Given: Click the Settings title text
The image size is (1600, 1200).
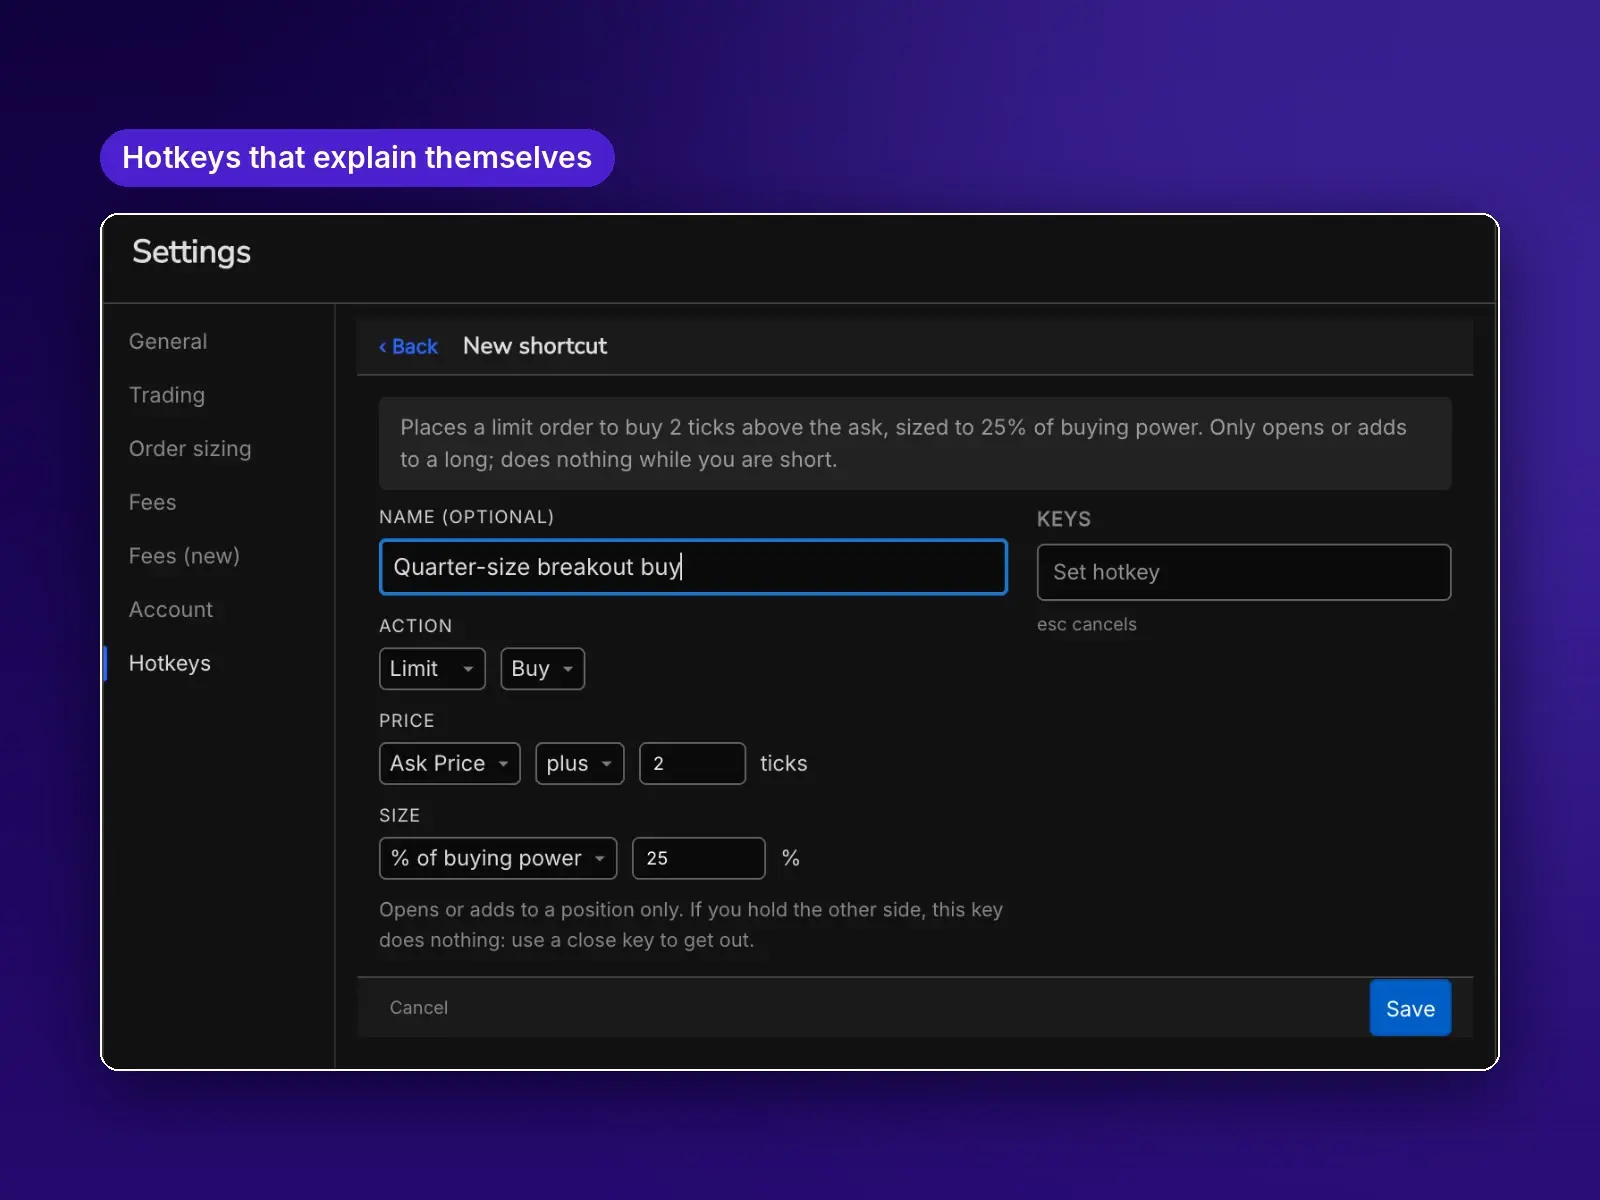Looking at the screenshot, I should pos(191,252).
